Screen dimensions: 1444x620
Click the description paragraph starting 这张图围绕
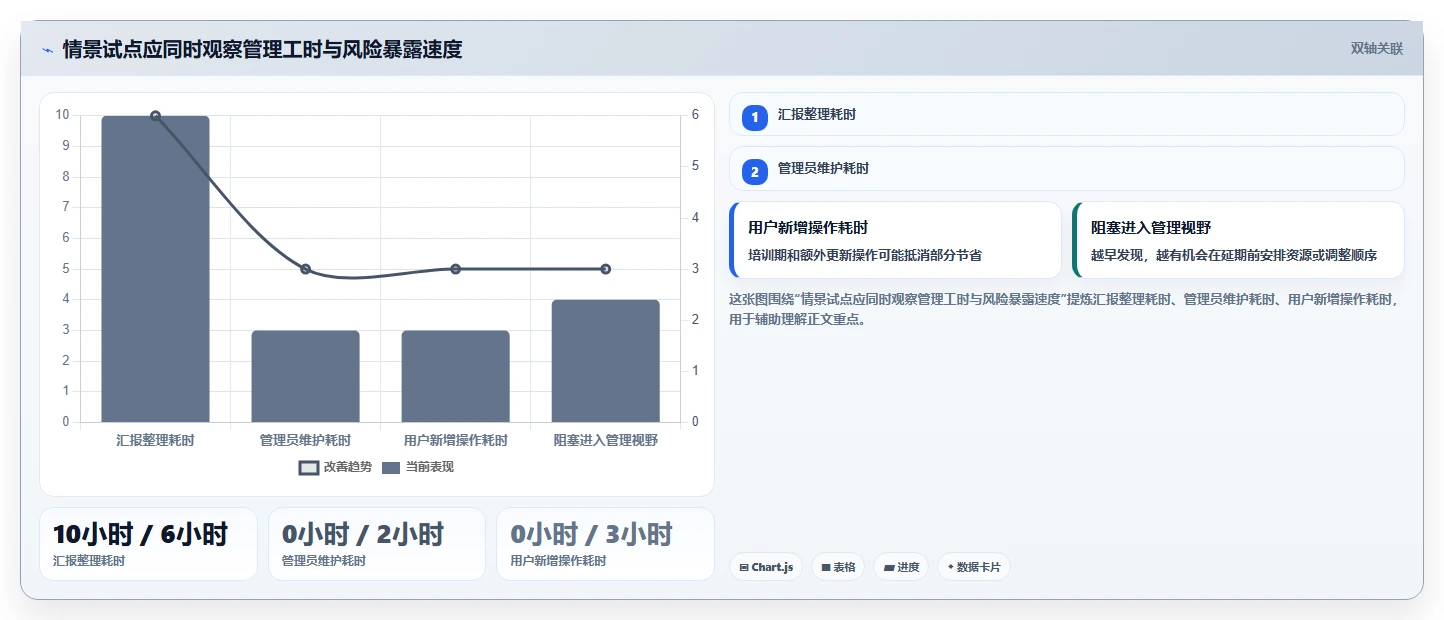(x=1065, y=309)
